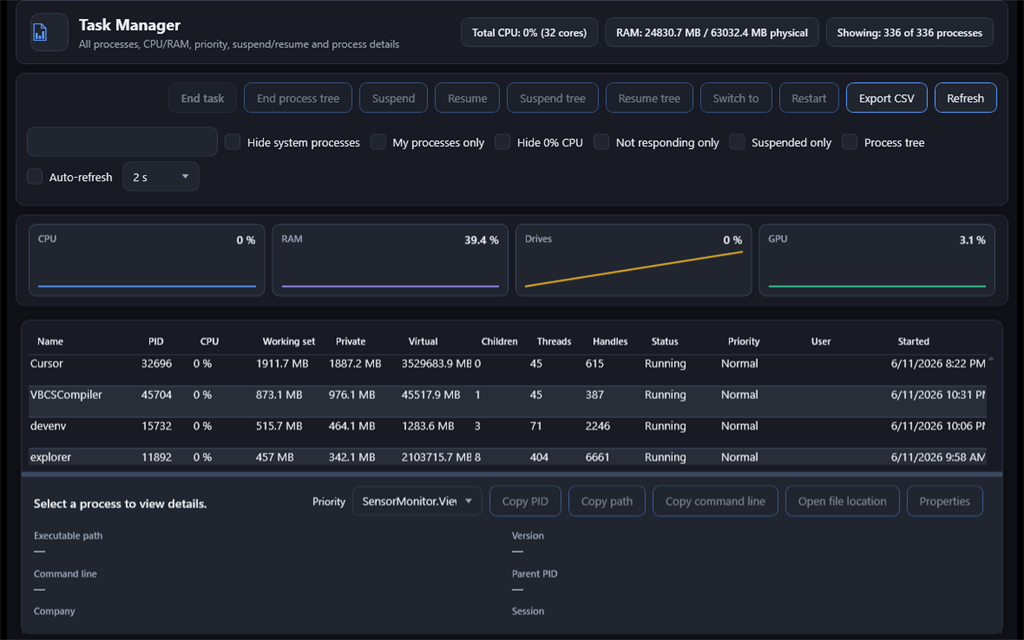Click the Suspend button
This screenshot has width=1024, height=640.
tap(393, 98)
